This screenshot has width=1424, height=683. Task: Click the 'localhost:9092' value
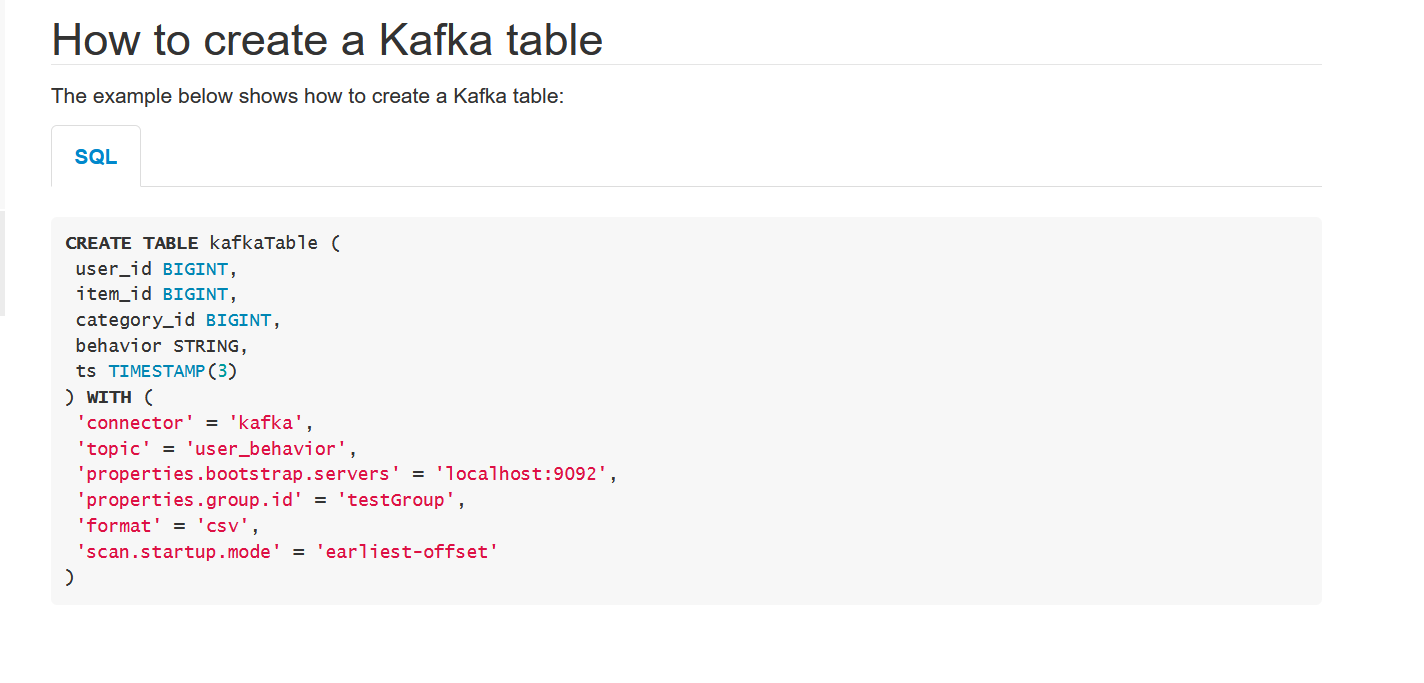[521, 474]
